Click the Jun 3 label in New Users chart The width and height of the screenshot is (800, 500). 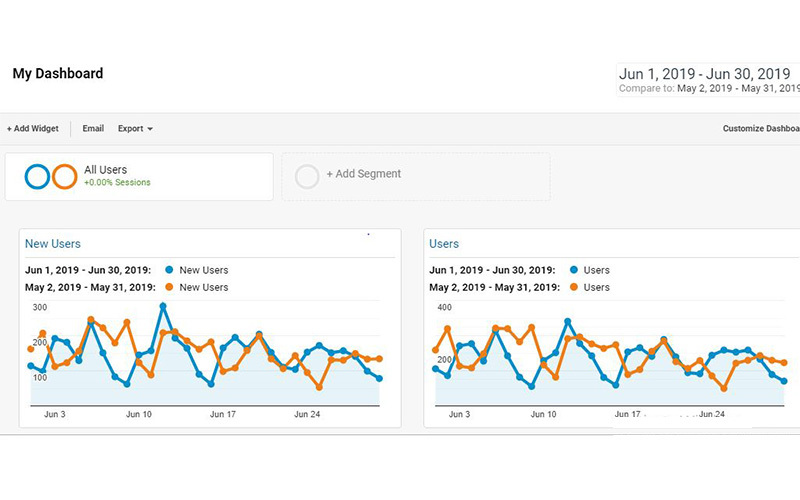[55, 414]
